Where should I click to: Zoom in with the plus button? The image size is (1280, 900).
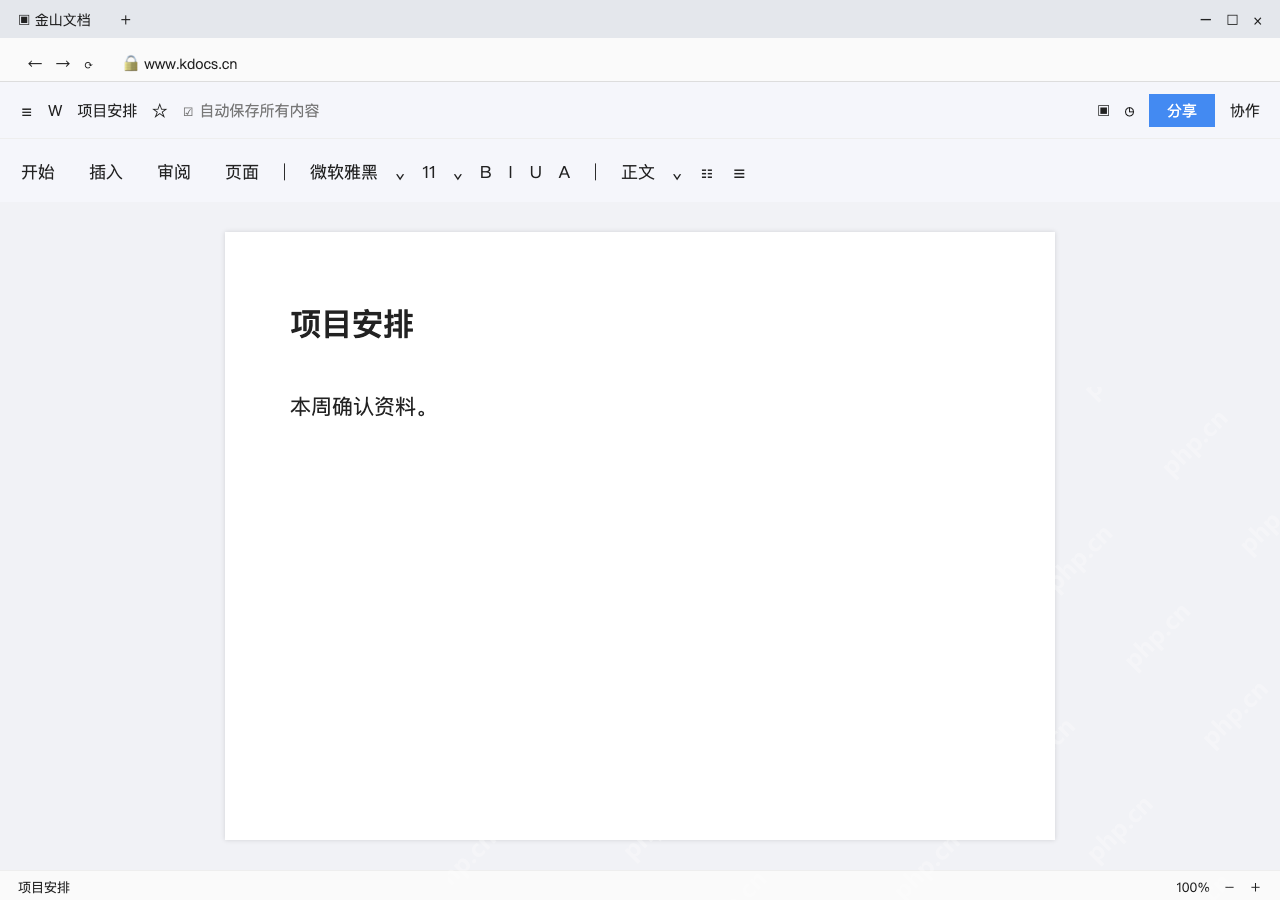coord(1255,887)
